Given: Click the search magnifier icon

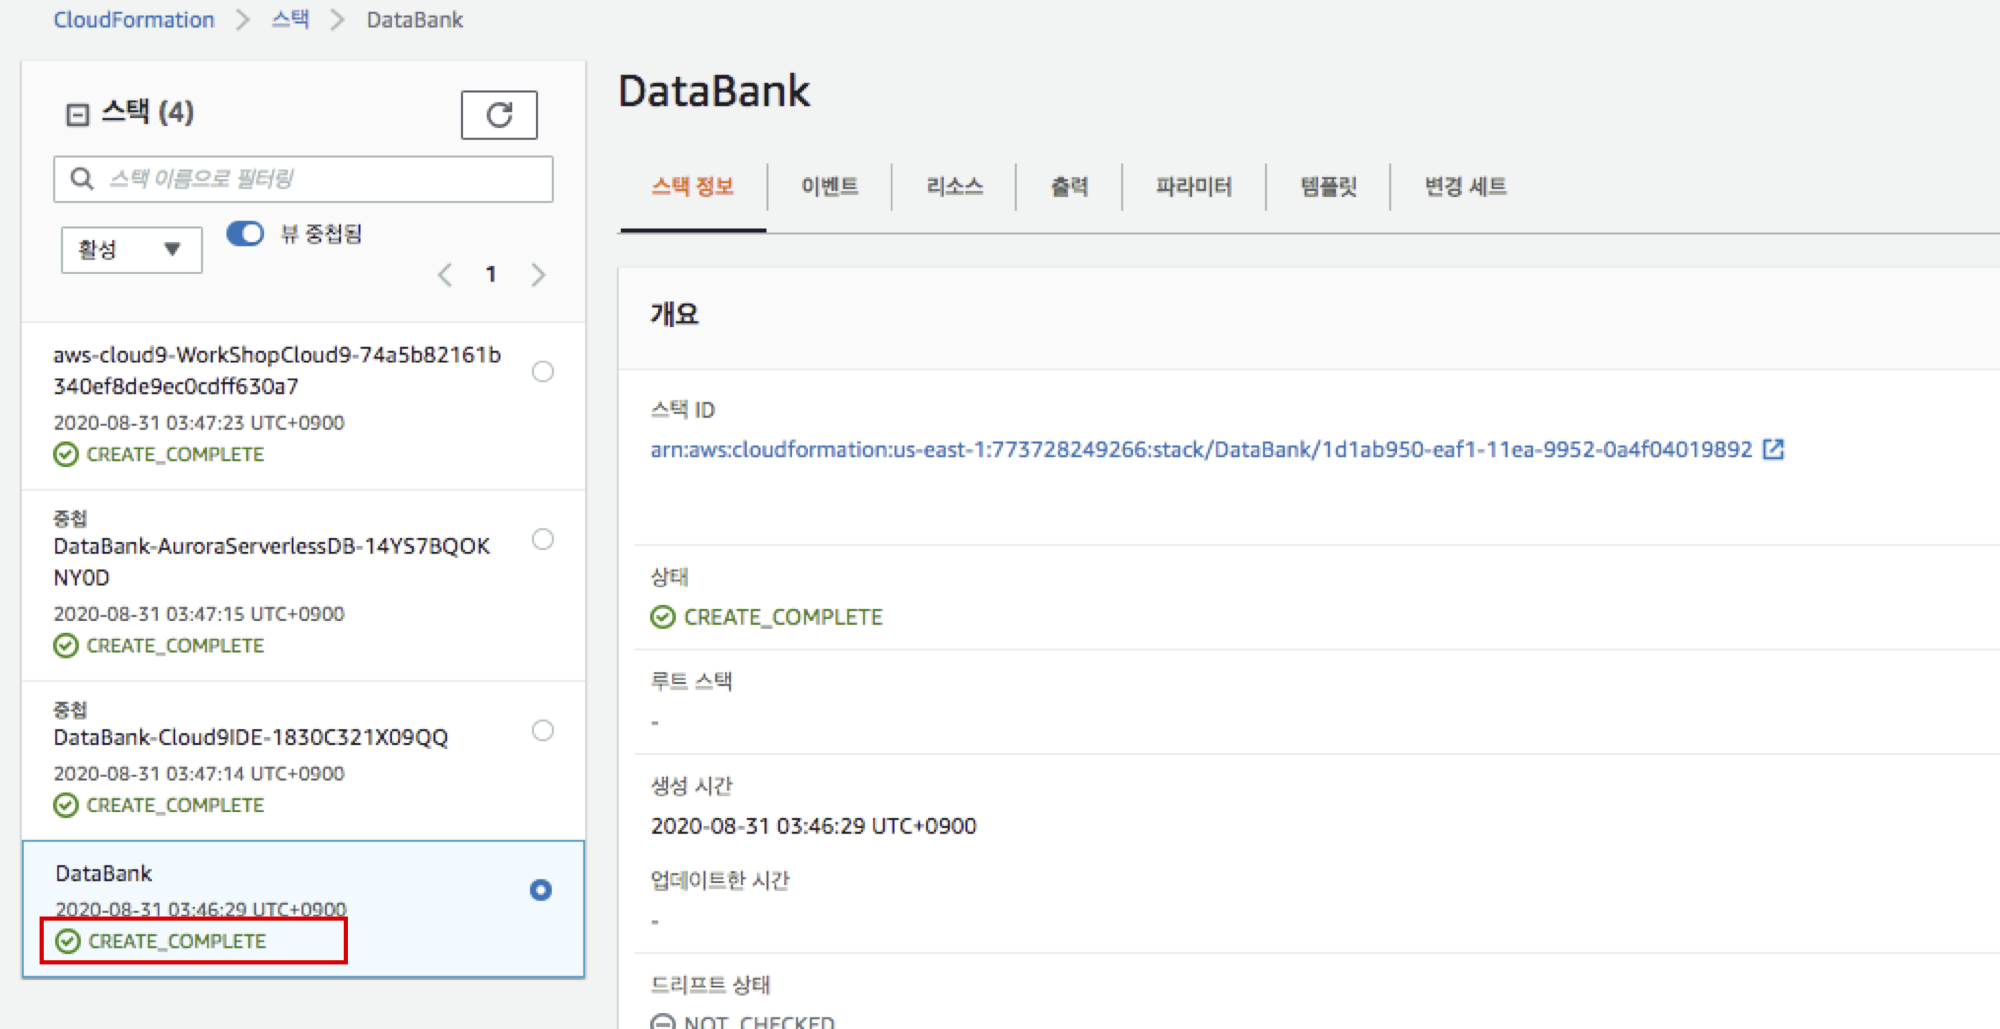Looking at the screenshot, I should click(x=82, y=179).
